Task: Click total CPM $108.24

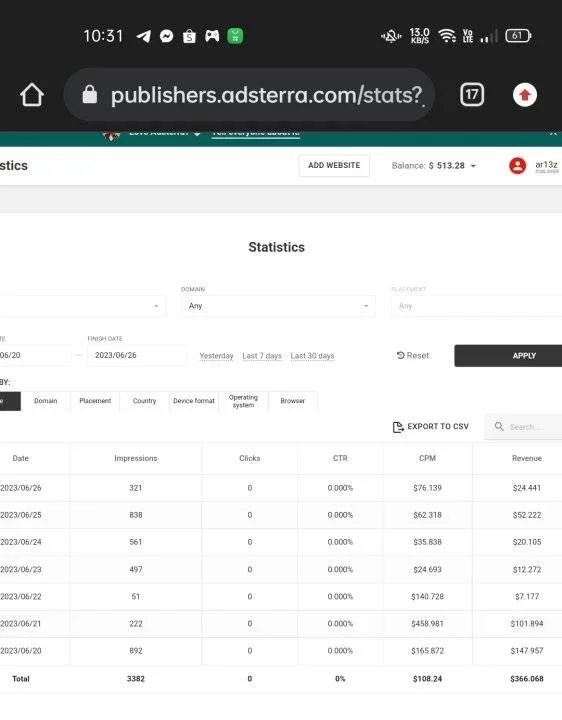Action: coord(427,679)
